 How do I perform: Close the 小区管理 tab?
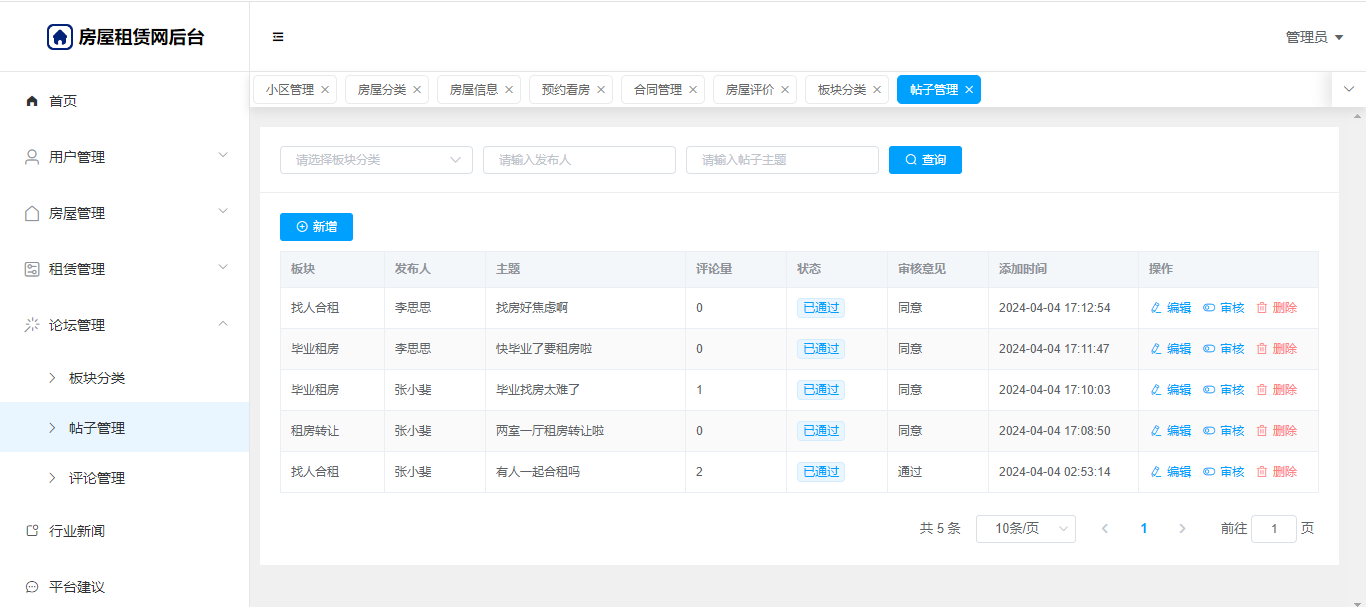click(325, 90)
